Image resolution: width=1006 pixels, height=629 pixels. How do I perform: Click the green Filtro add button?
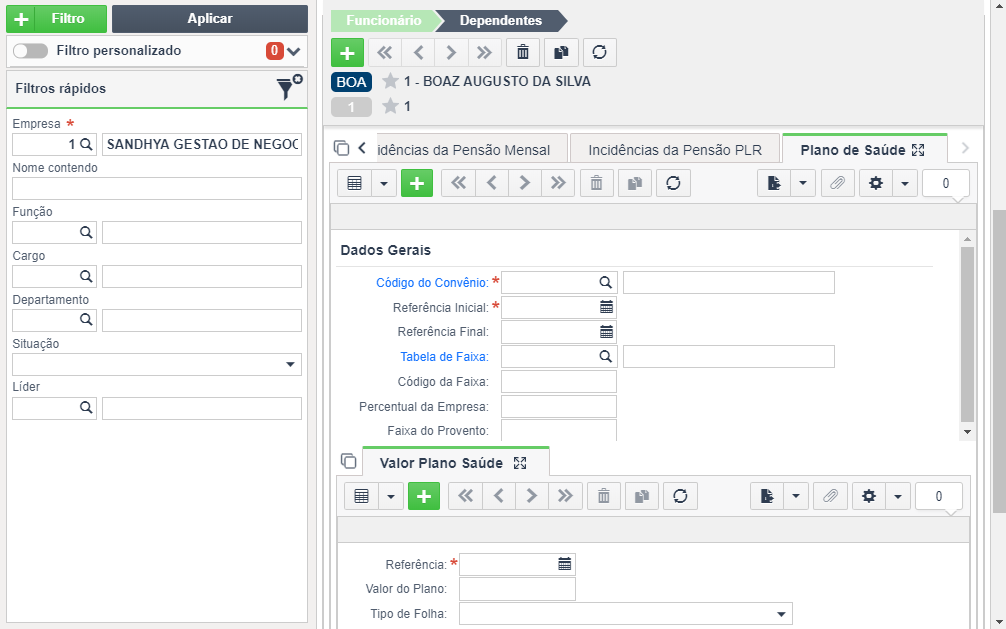(x=56, y=19)
